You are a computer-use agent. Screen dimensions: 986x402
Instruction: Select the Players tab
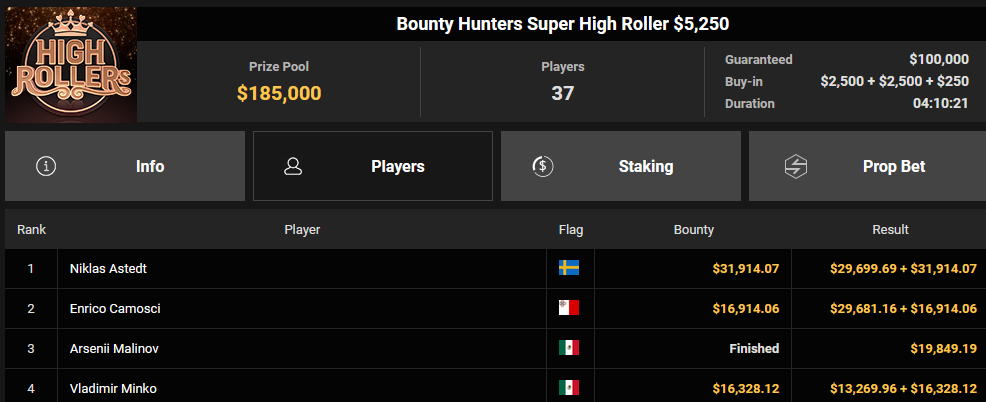(x=373, y=166)
